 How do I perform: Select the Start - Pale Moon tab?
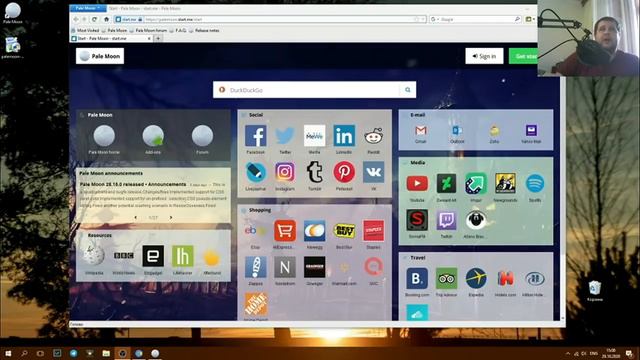pyautogui.click(x=111, y=38)
